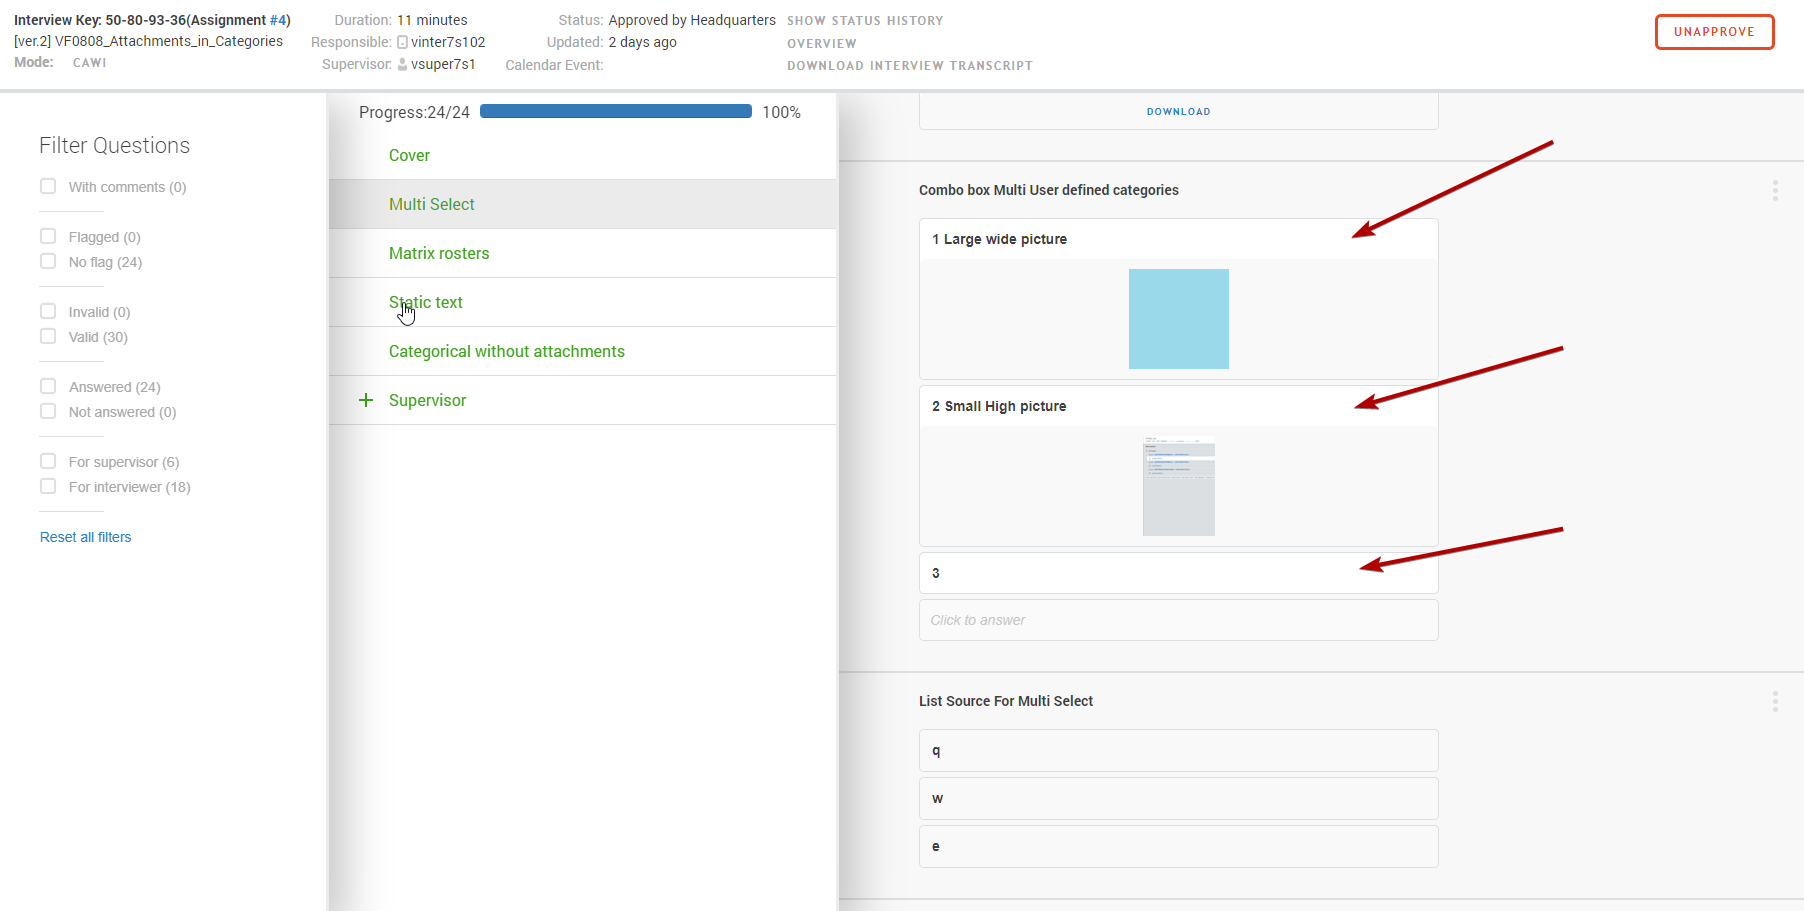Screen dimensions: 1804x911
Task: Click the Unapprove button
Action: 1714,32
